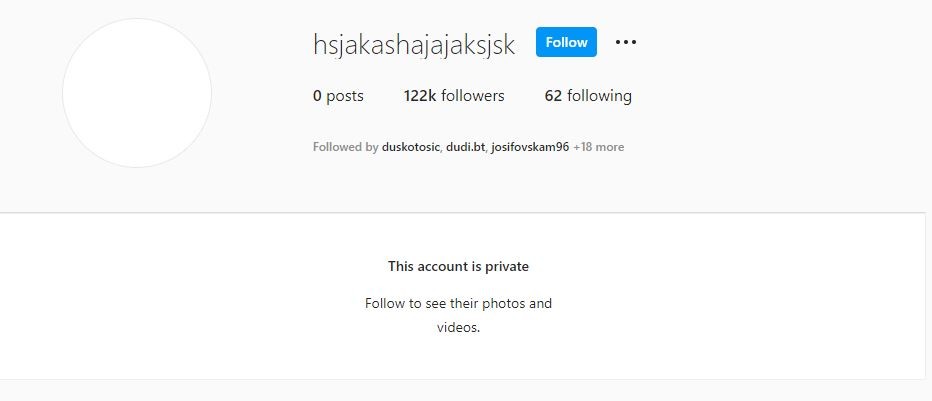Visit dudi.bt's profile
The height and width of the screenshot is (401, 932).
[466, 147]
